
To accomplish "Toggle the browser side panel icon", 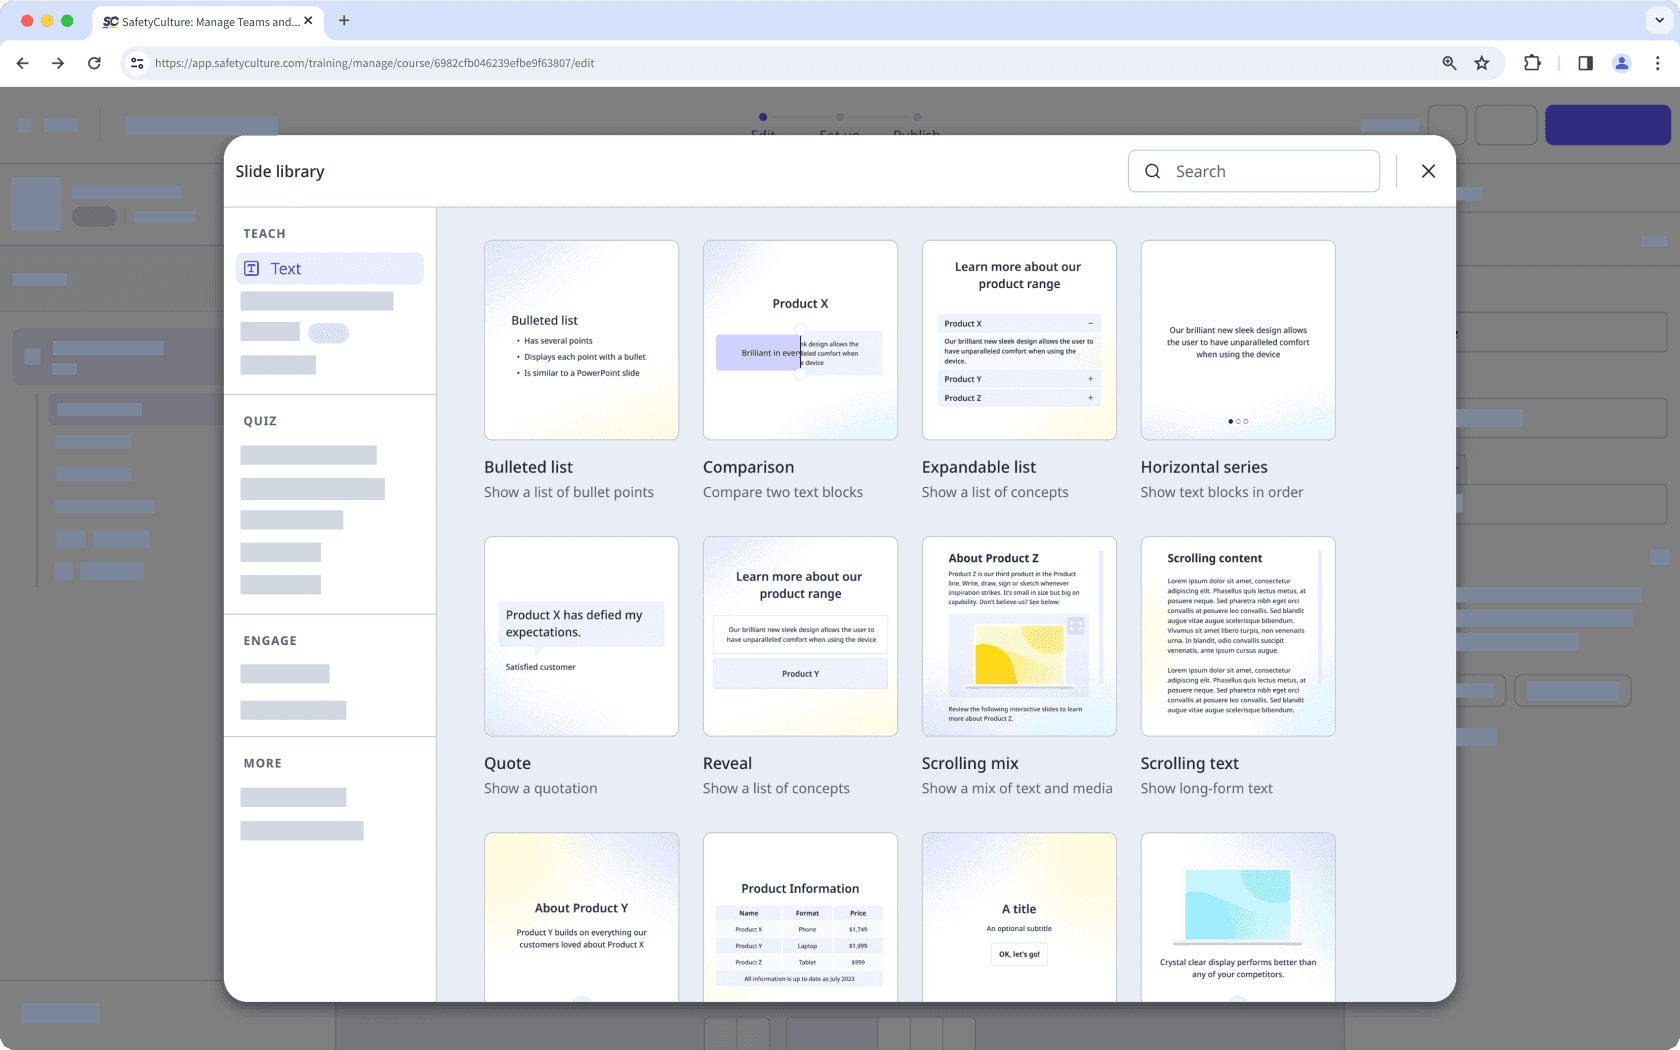I will point(1585,62).
